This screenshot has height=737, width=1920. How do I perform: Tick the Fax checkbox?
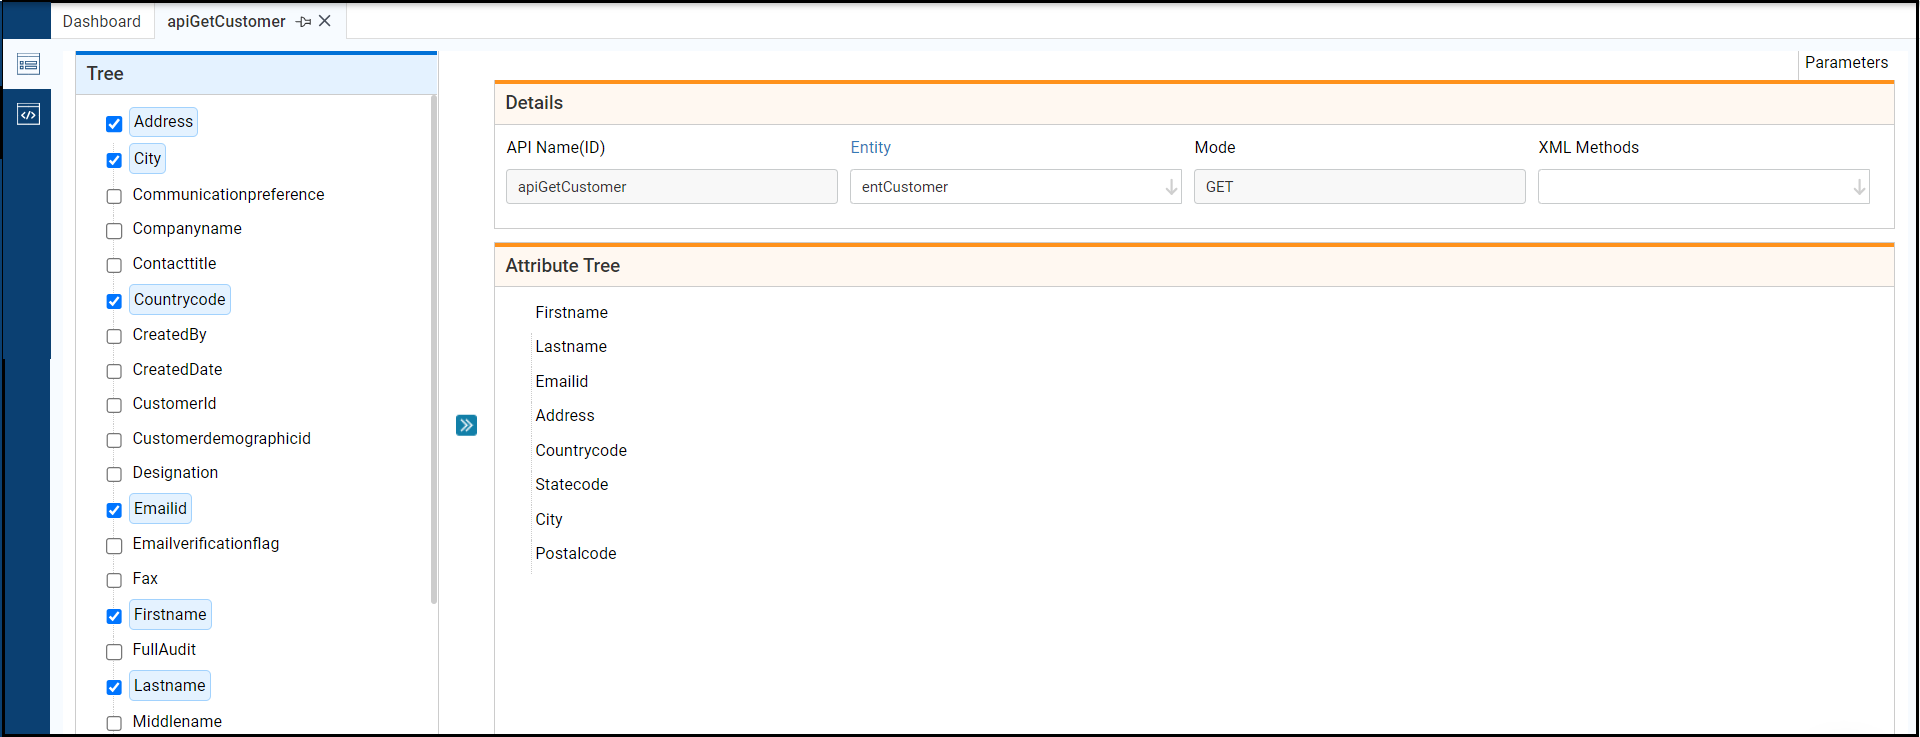pos(114,580)
